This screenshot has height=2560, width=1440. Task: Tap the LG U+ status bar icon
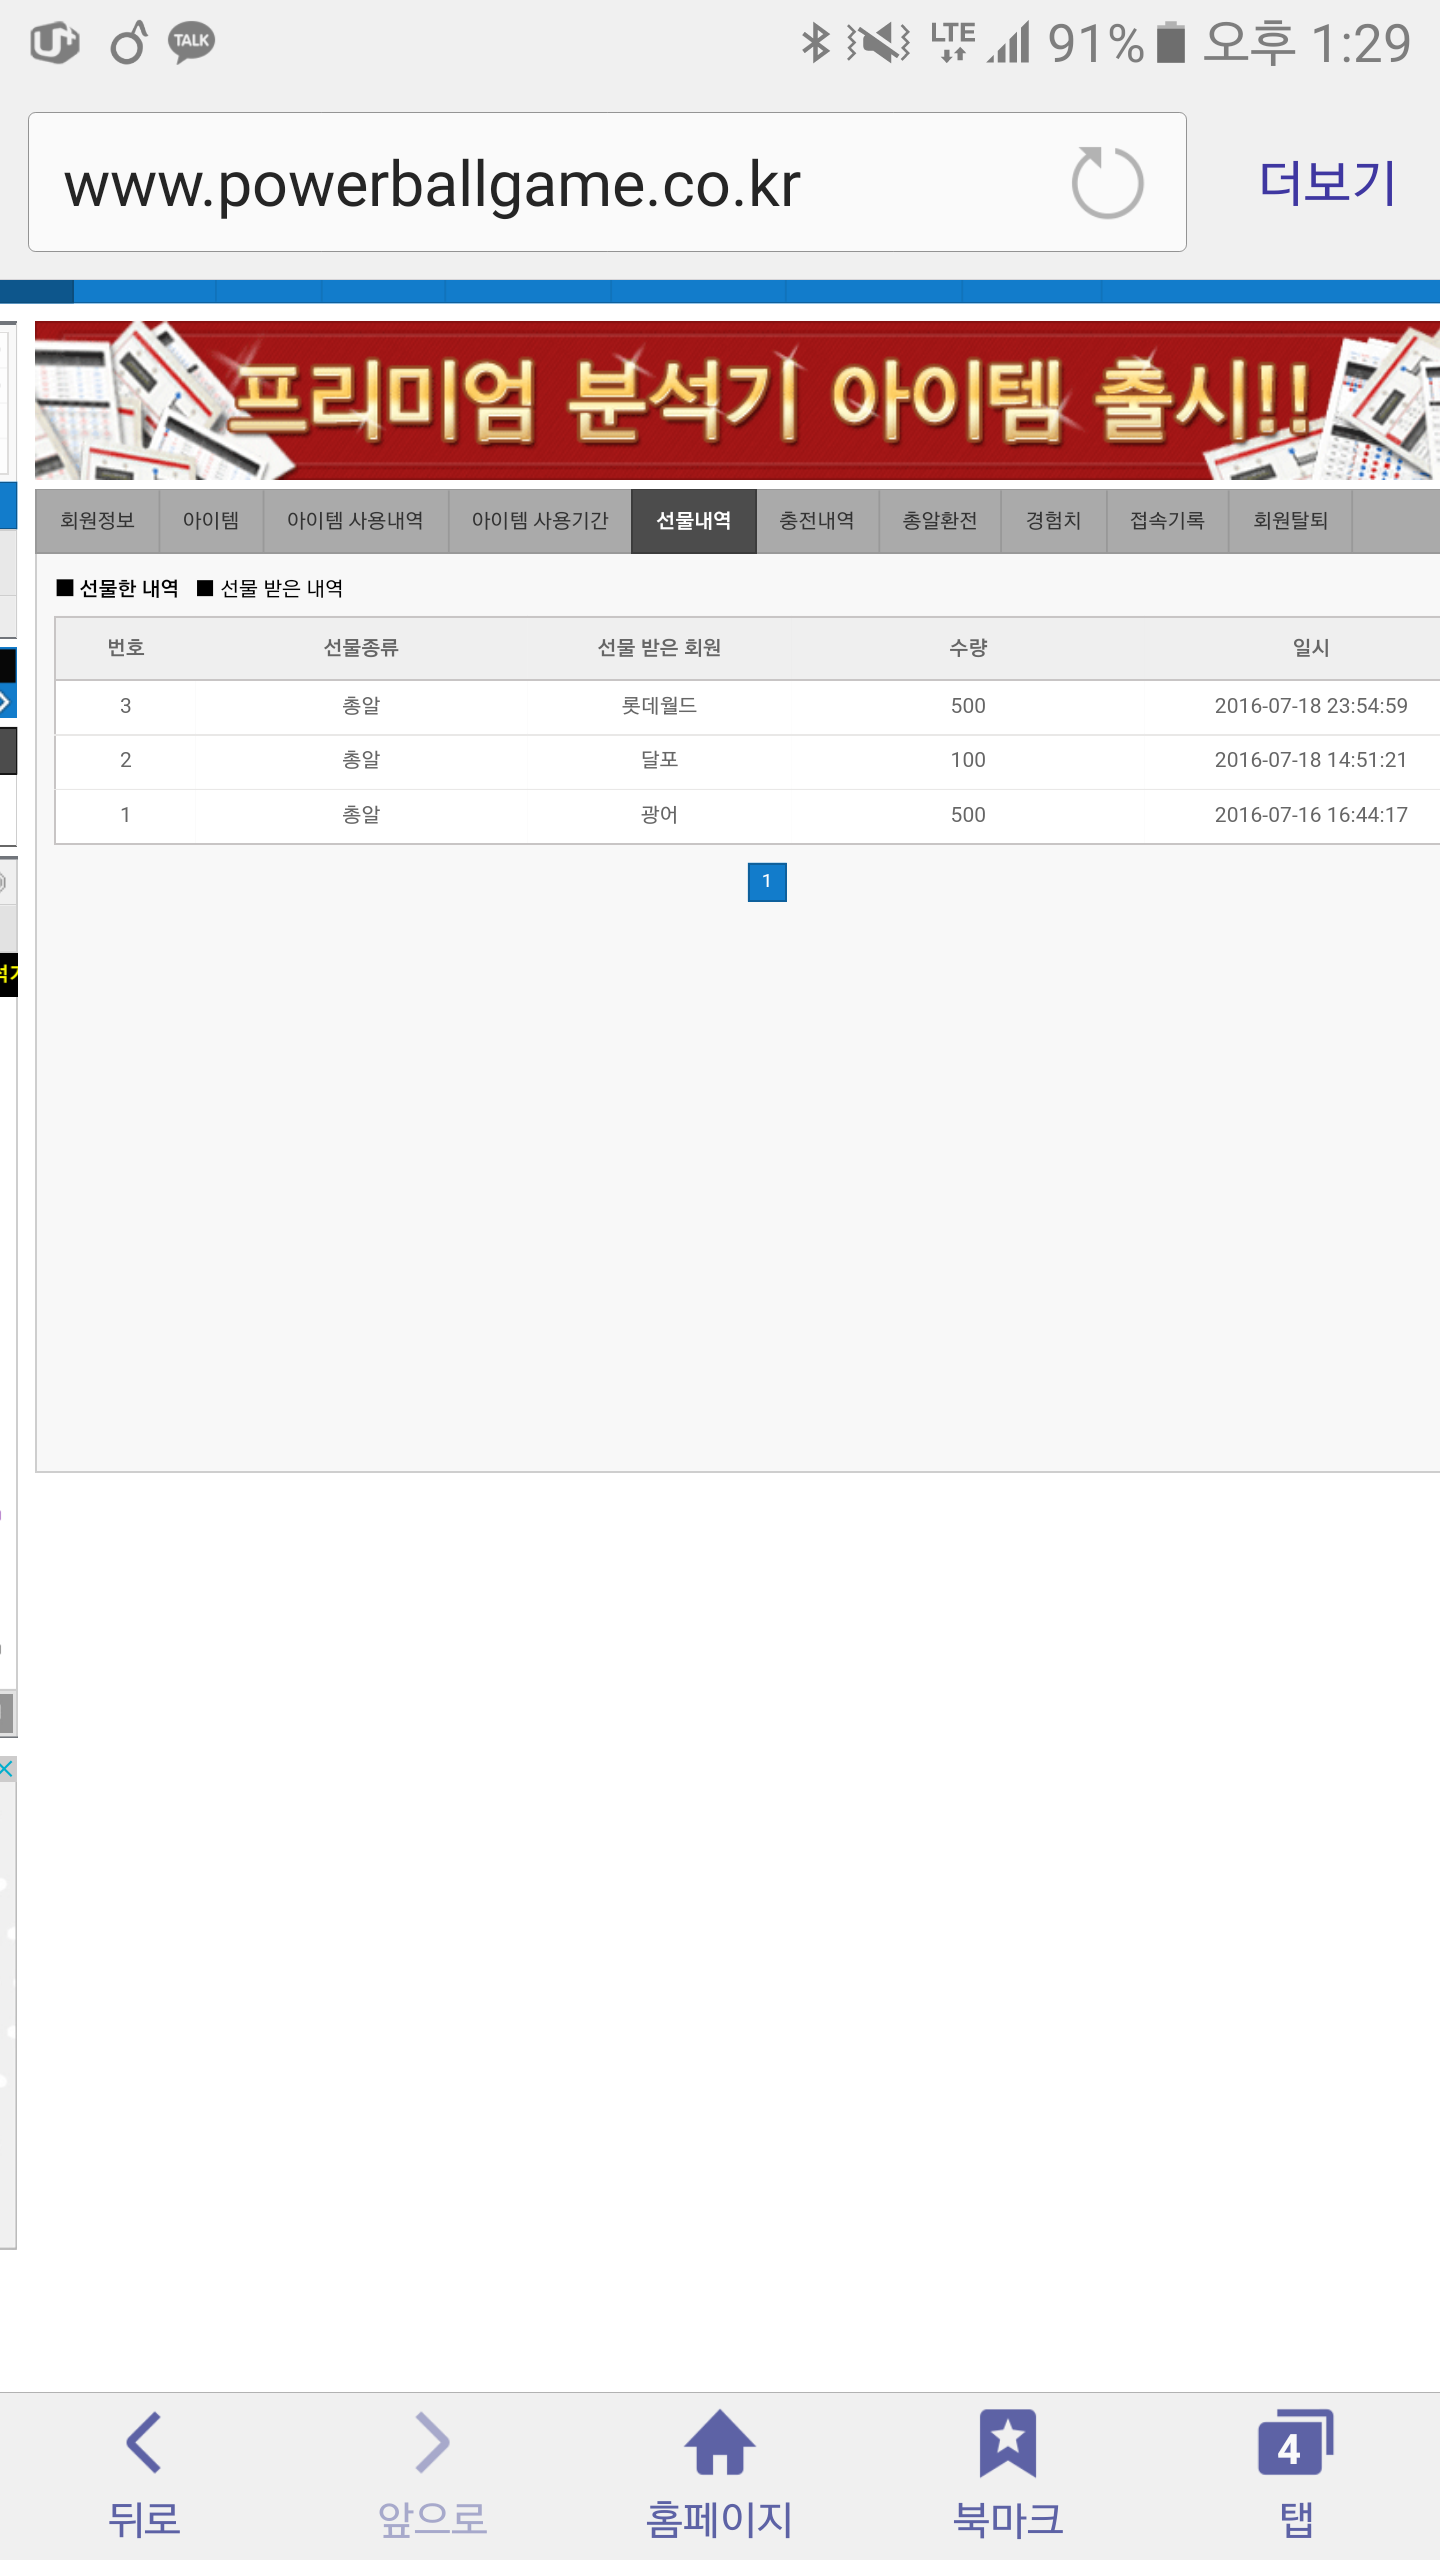click(55, 43)
